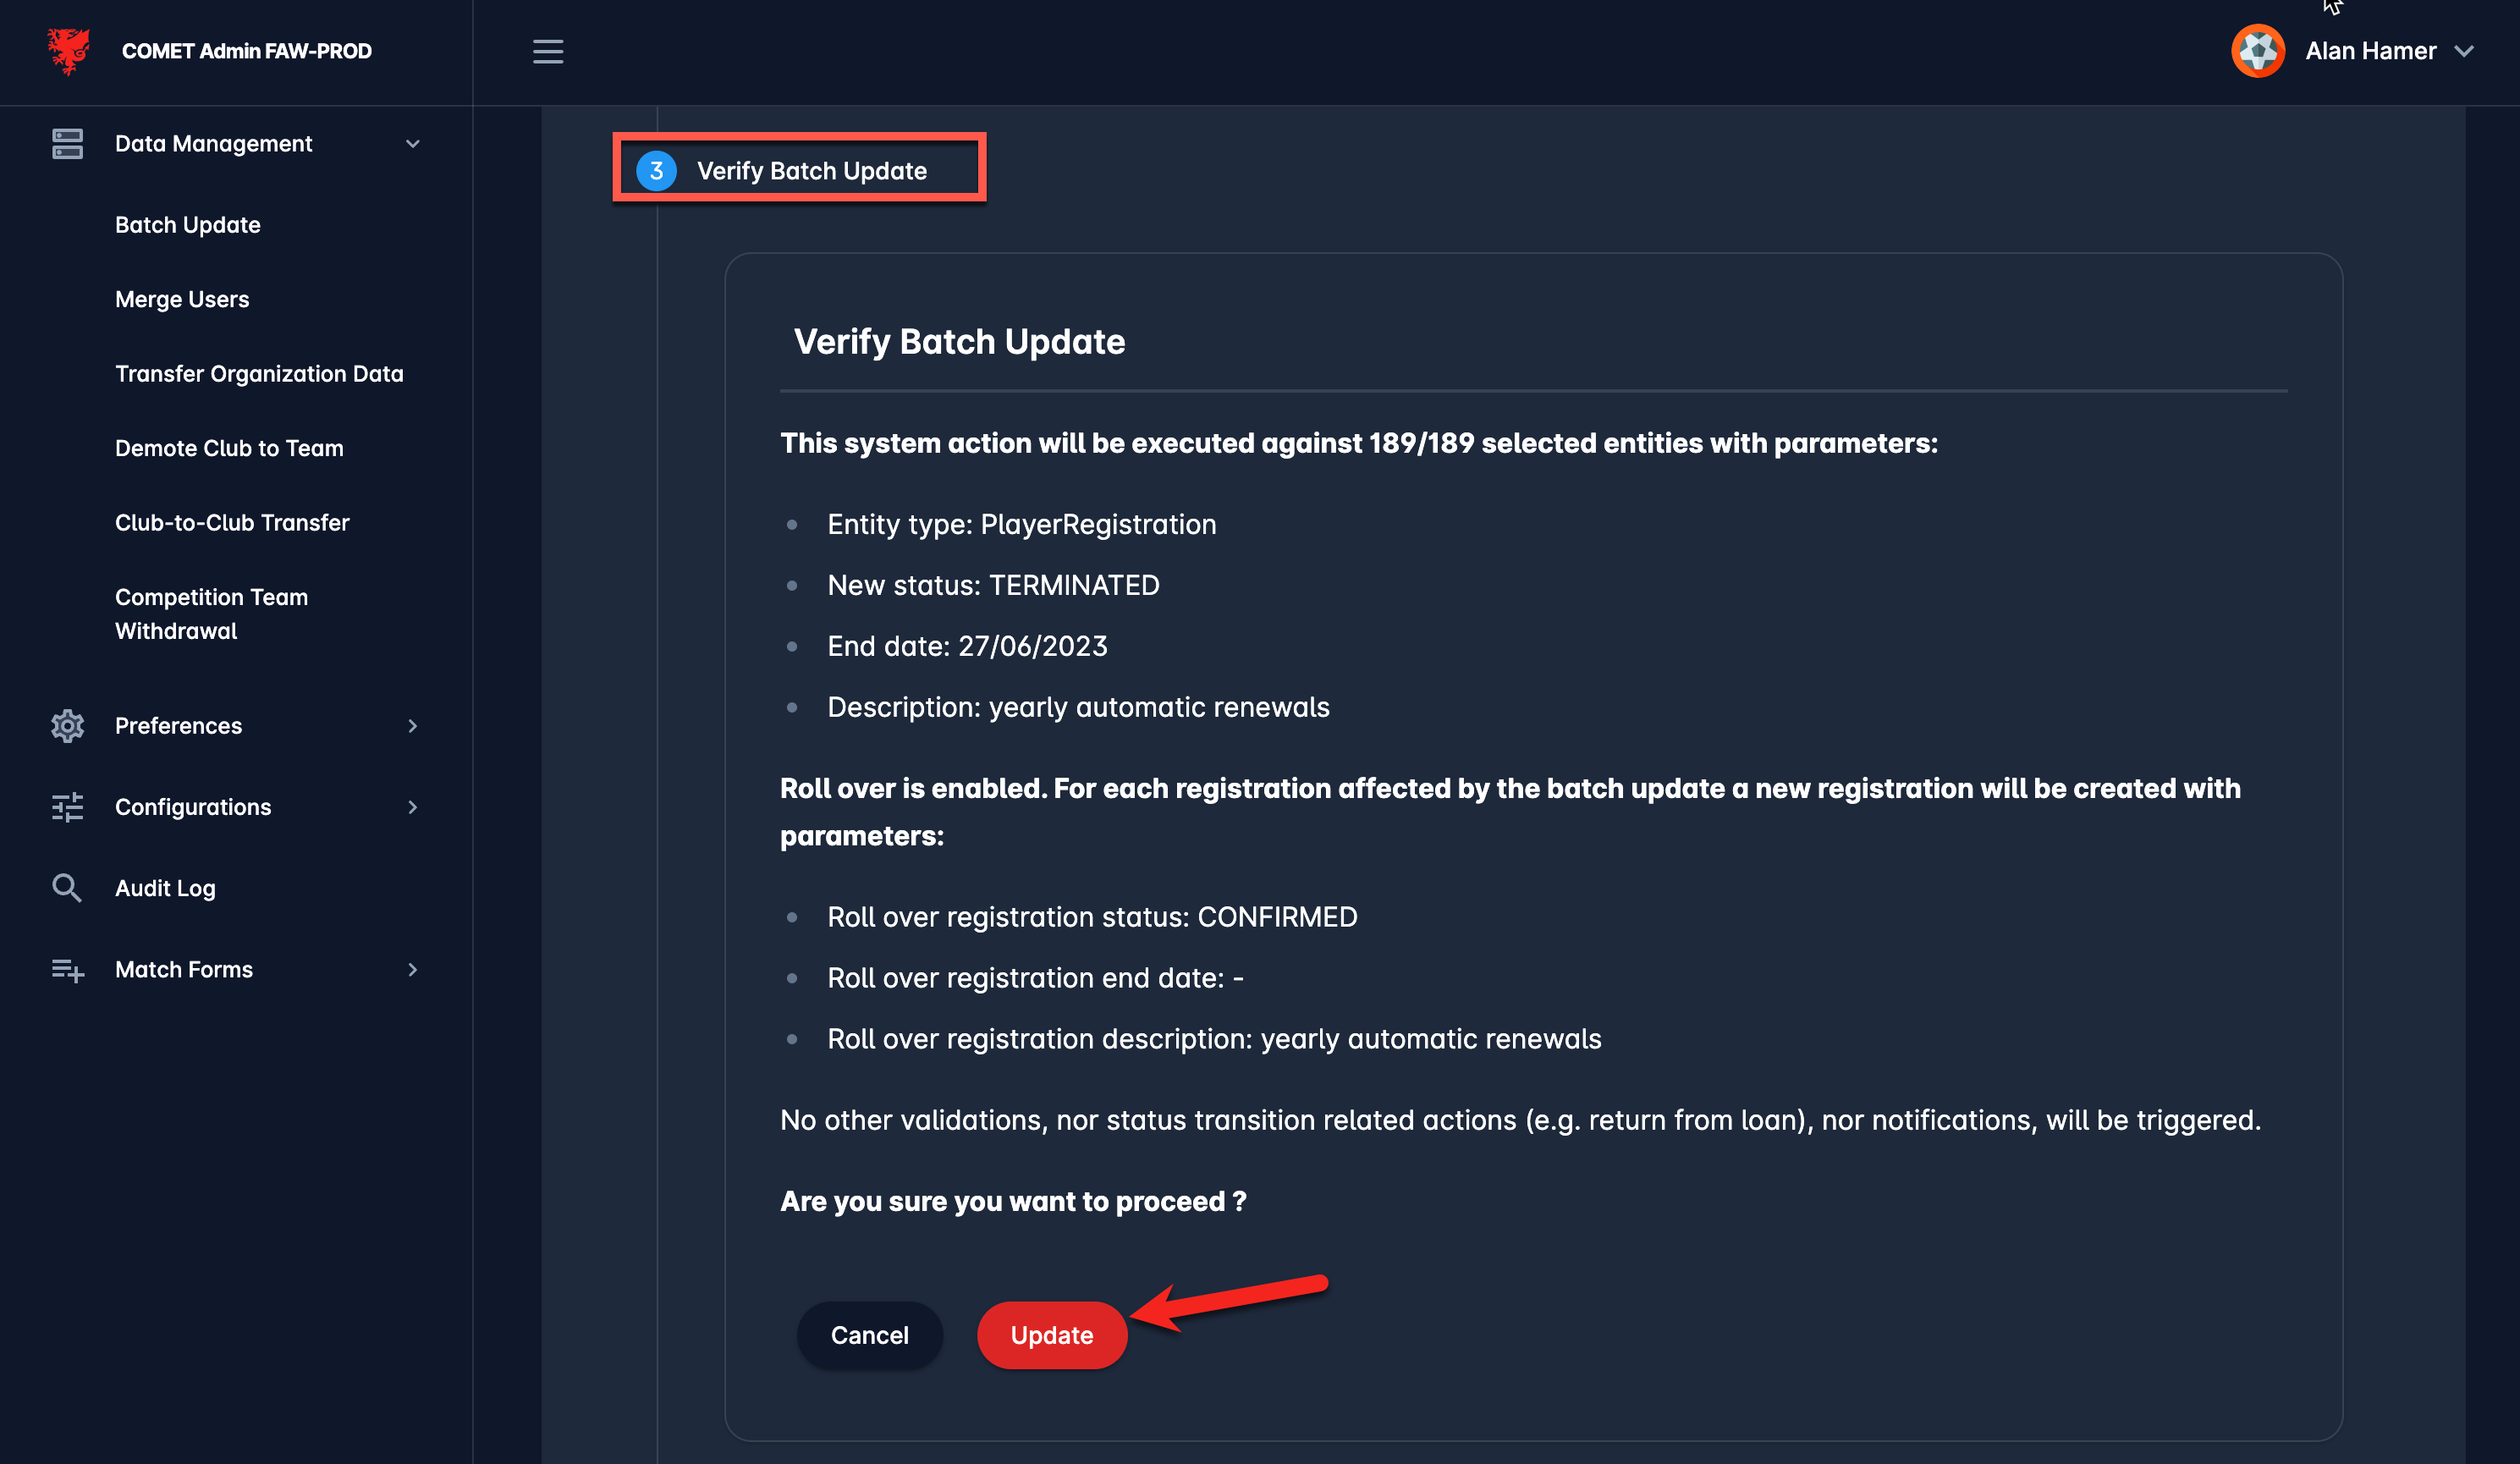This screenshot has height=1464, width=2520.
Task: Open the Alan Hamer user dropdown arrow
Action: pos(2465,51)
